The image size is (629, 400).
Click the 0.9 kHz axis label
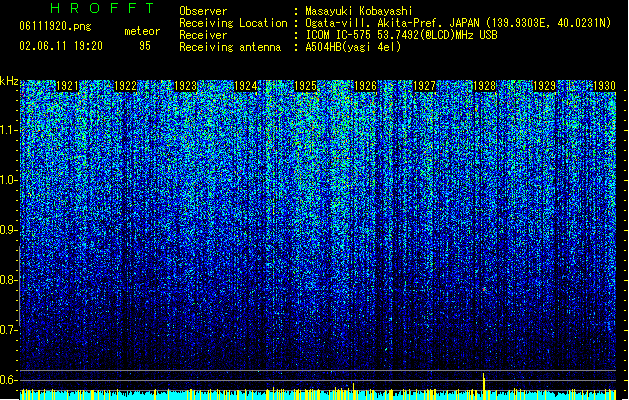[8, 230]
